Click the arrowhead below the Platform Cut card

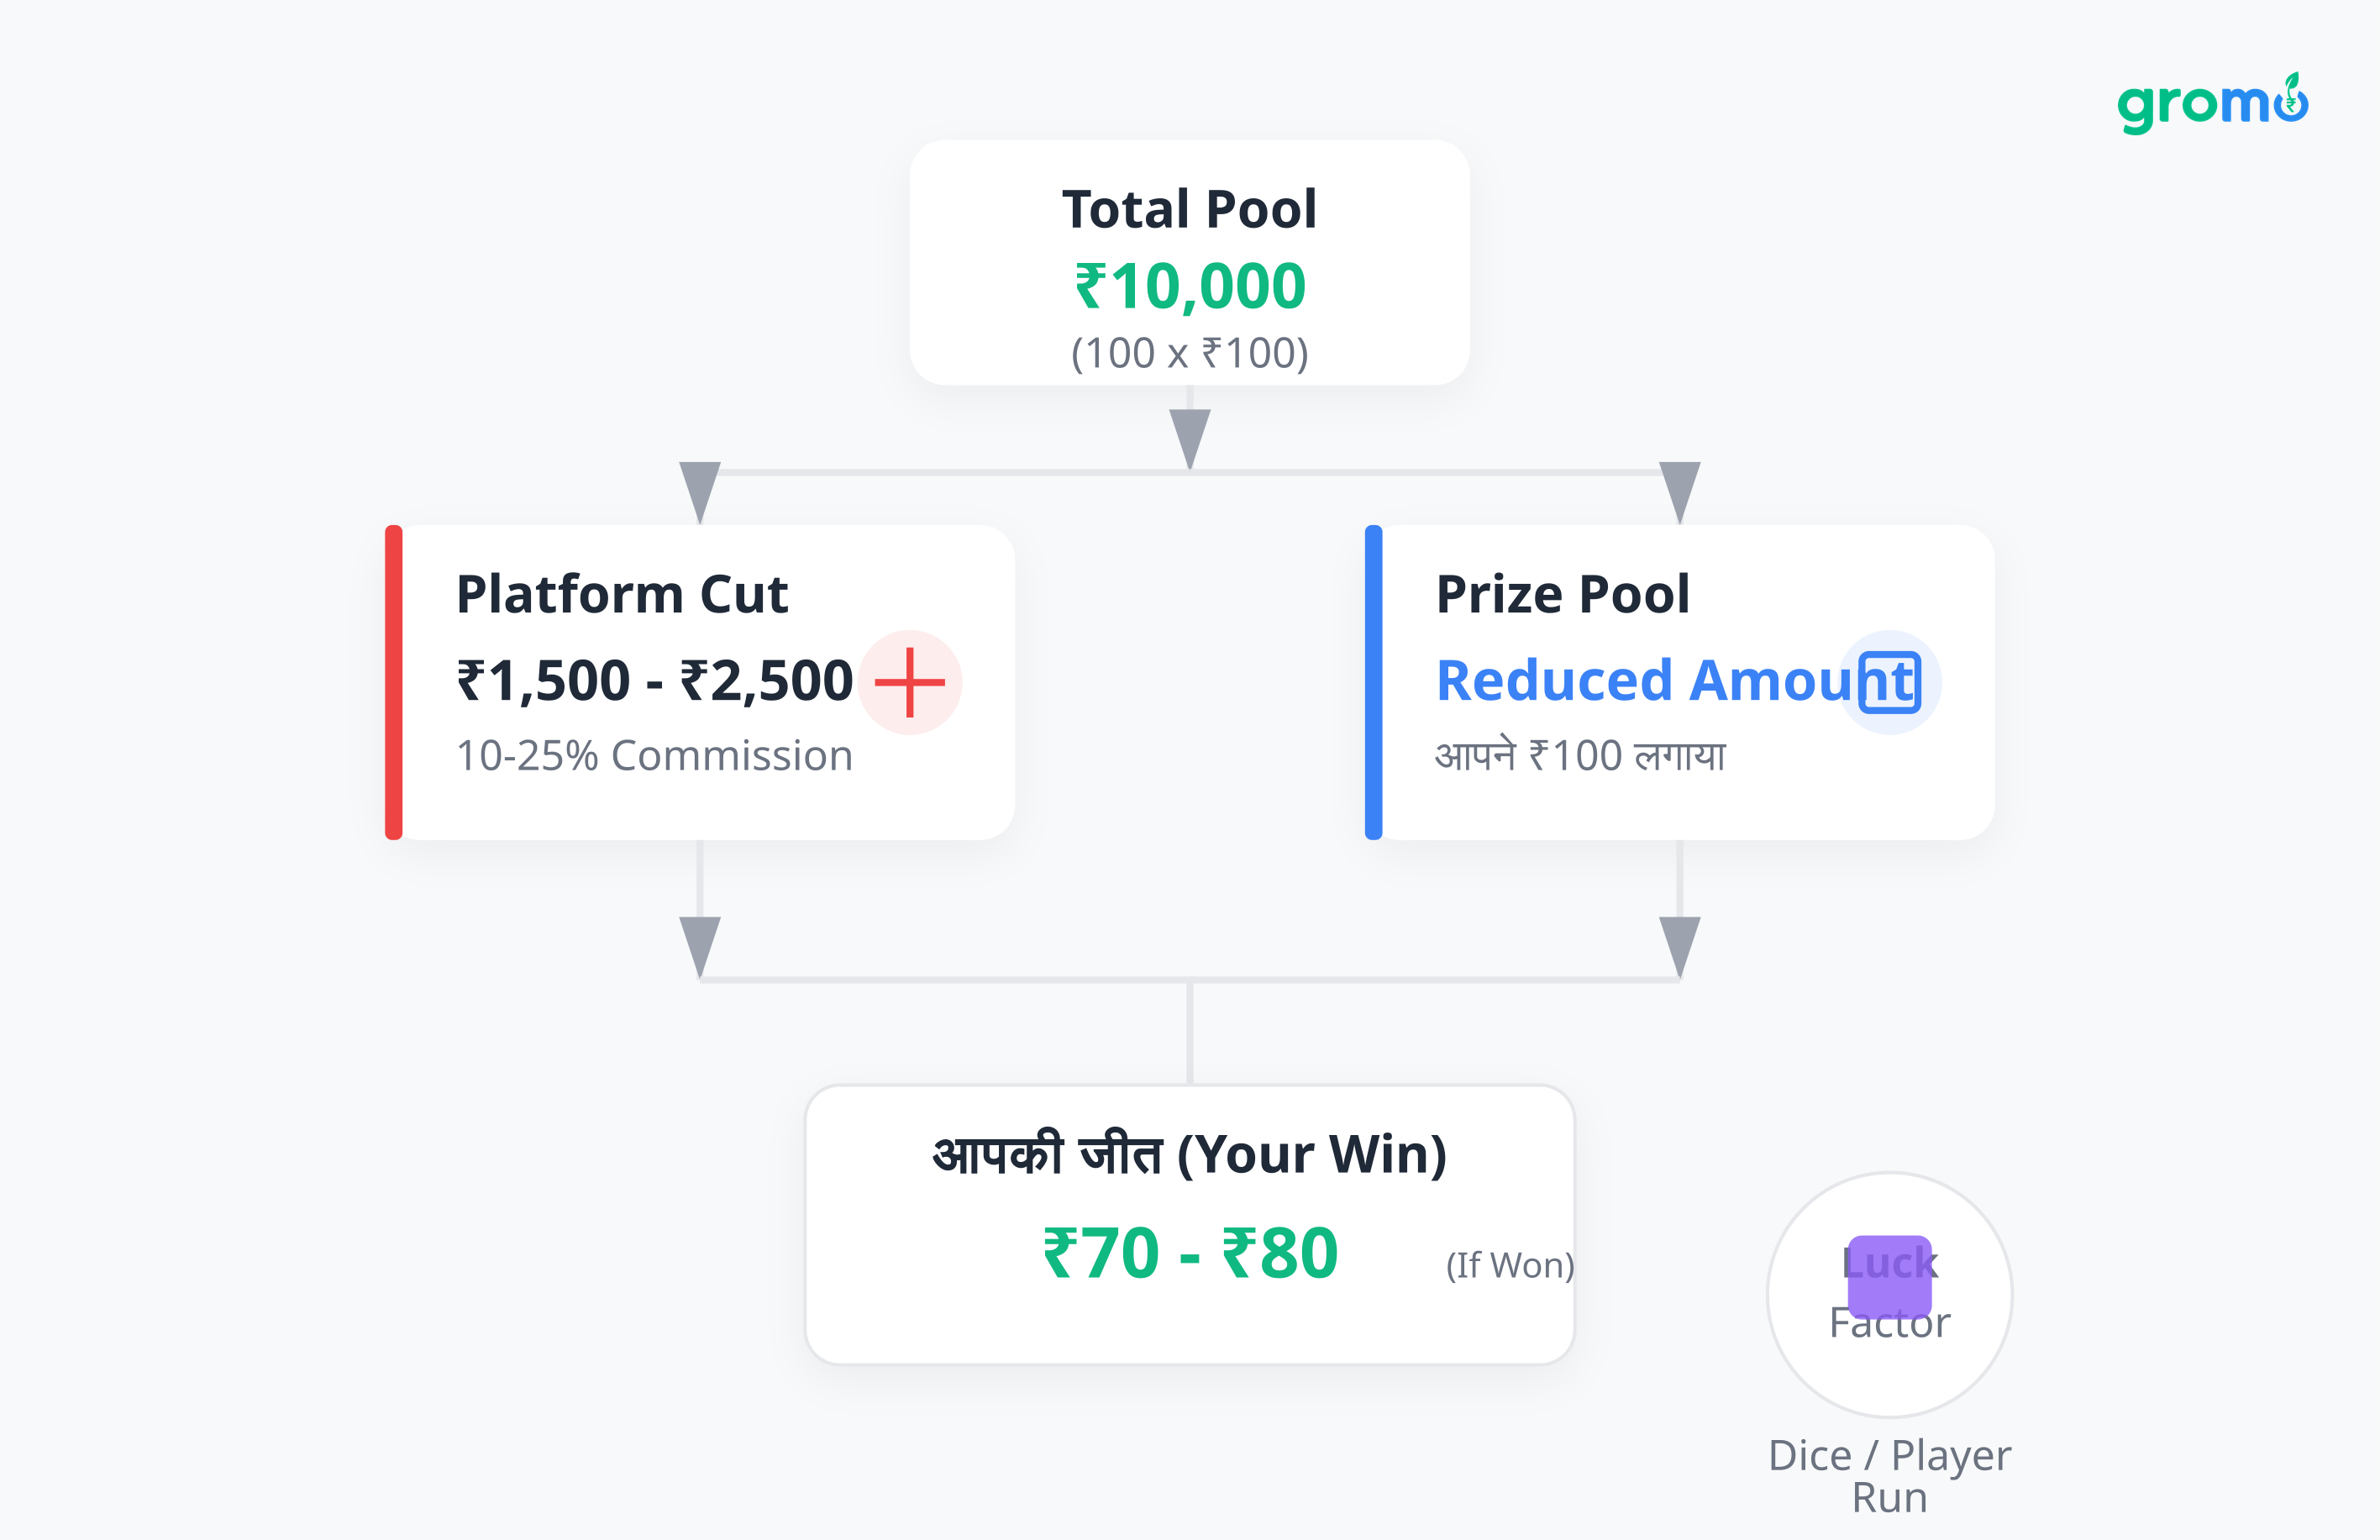(700, 944)
